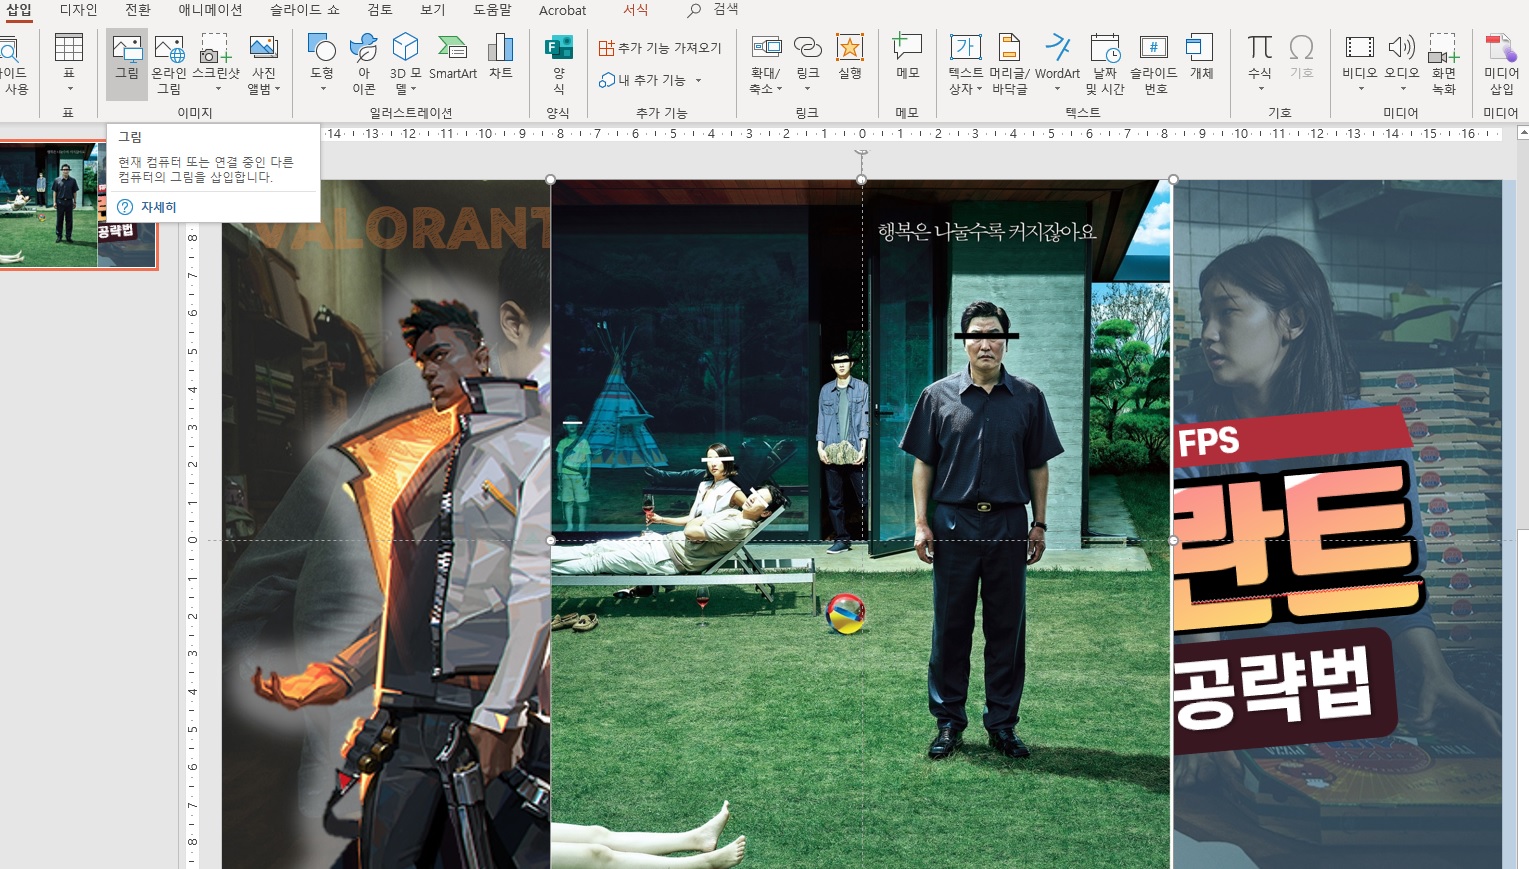Click the 3D 모델 cube icon
1529x869 pixels.
[405, 47]
